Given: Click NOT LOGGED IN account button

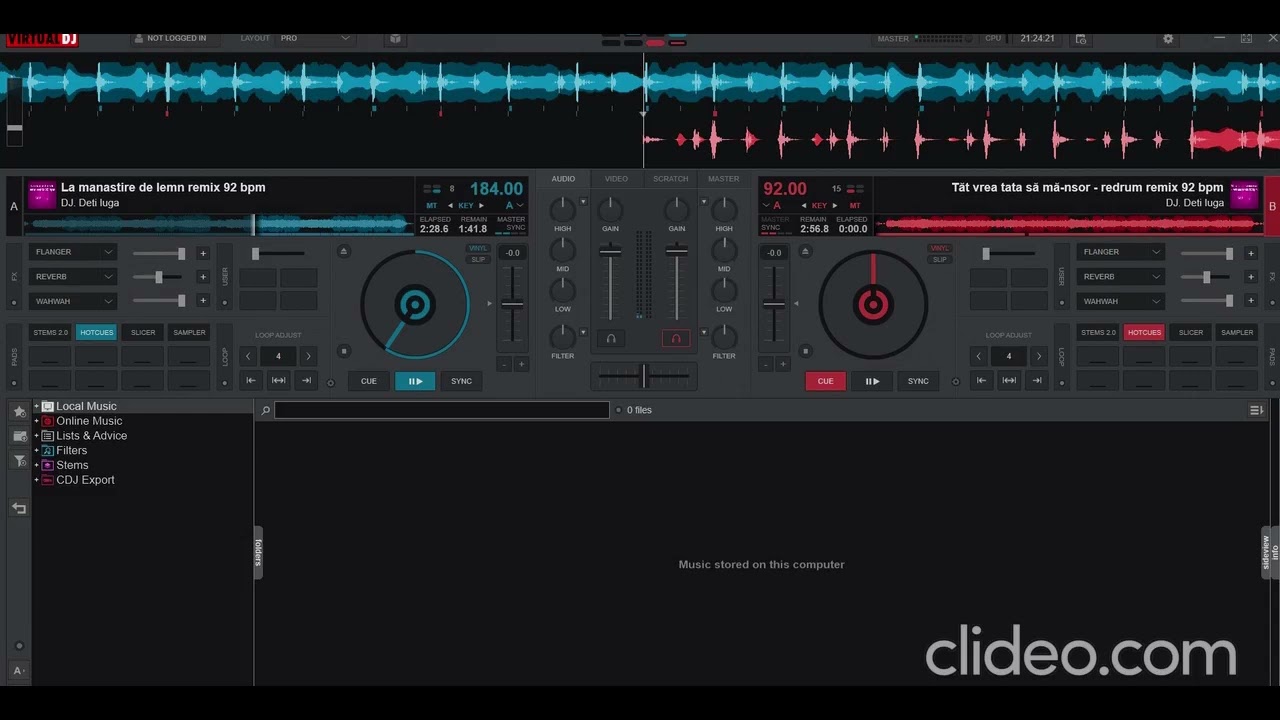Looking at the screenshot, I should point(170,38).
